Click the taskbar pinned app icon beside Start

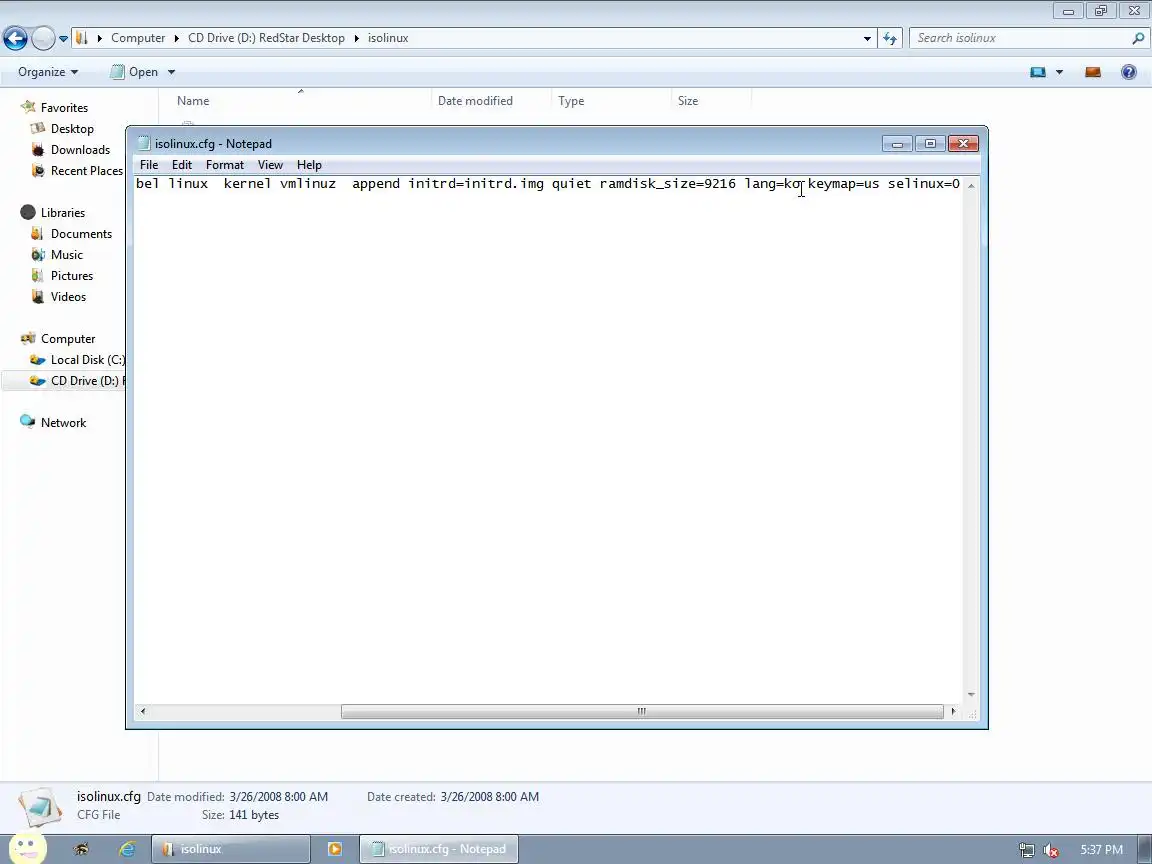tap(82, 849)
